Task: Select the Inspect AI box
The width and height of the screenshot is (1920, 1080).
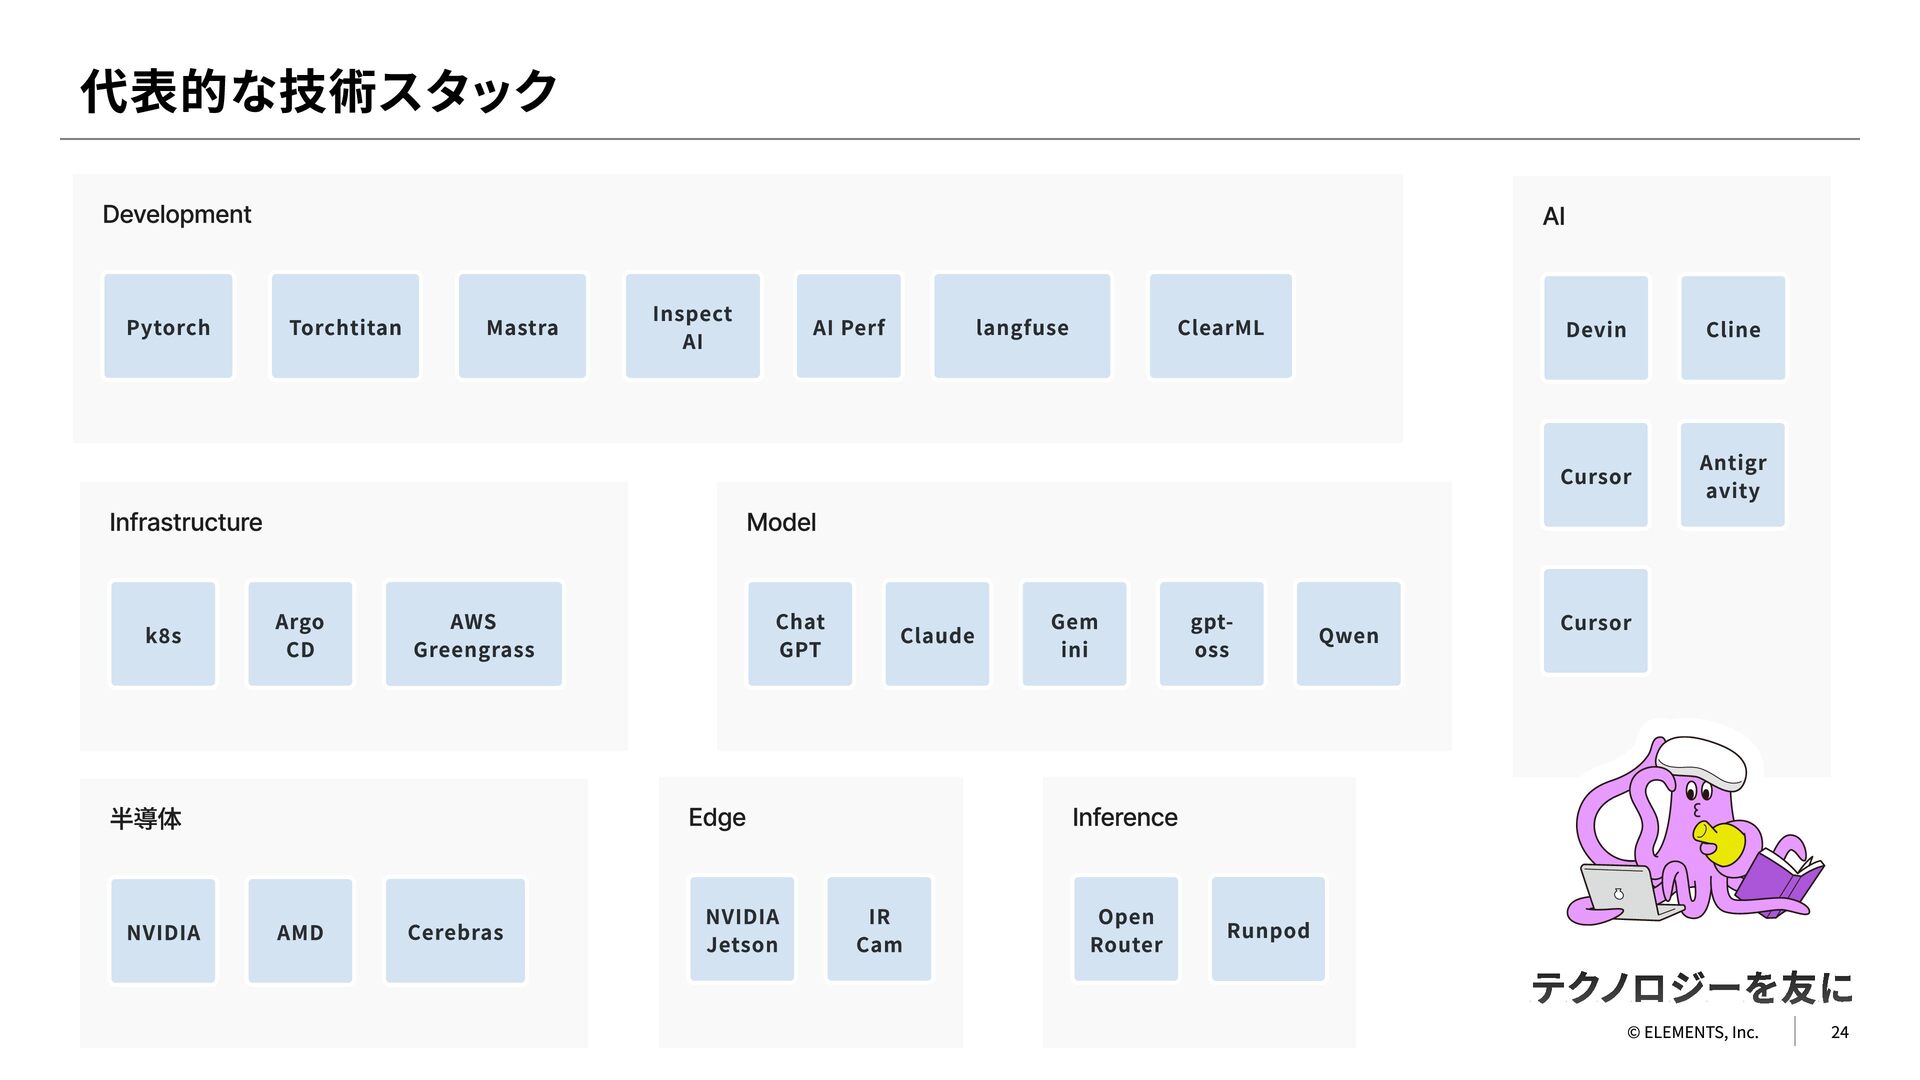Action: click(x=692, y=327)
